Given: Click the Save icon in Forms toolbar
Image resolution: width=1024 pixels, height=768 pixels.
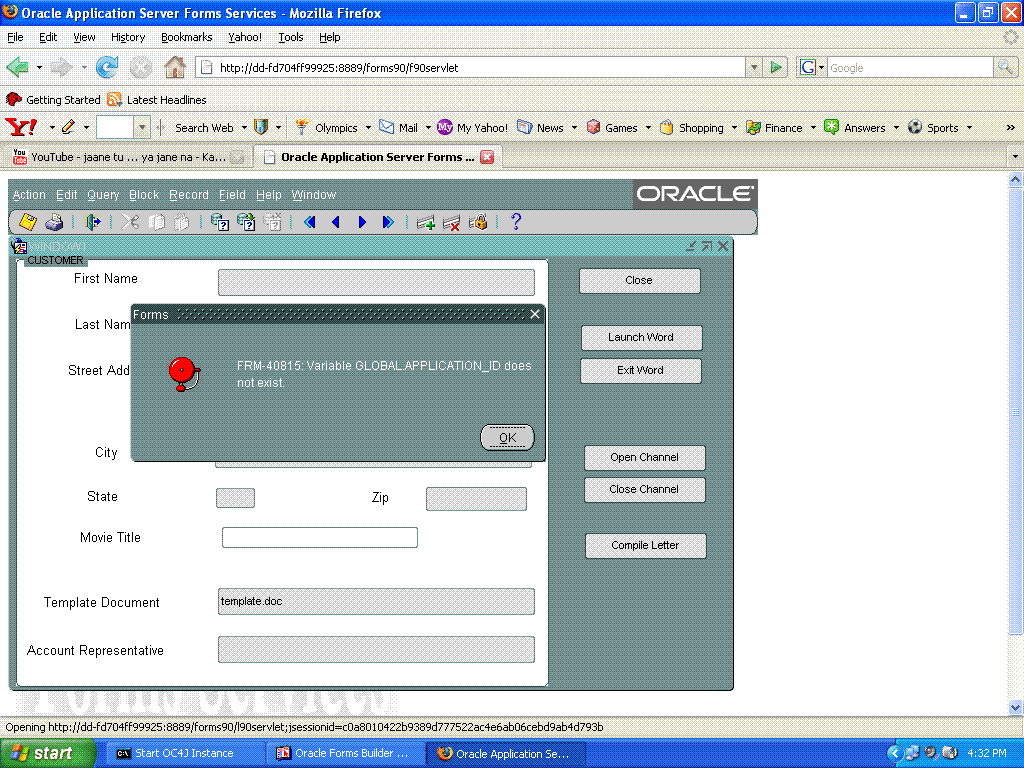Looking at the screenshot, I should (x=28, y=222).
